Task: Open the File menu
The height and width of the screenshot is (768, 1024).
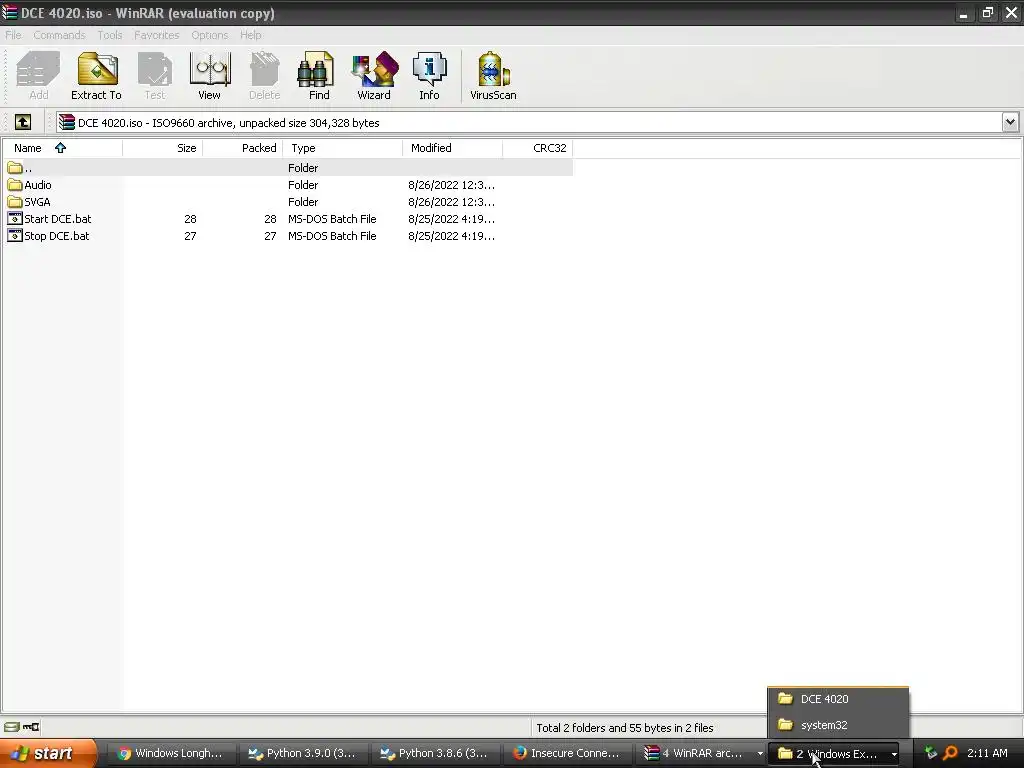Action: click(13, 35)
